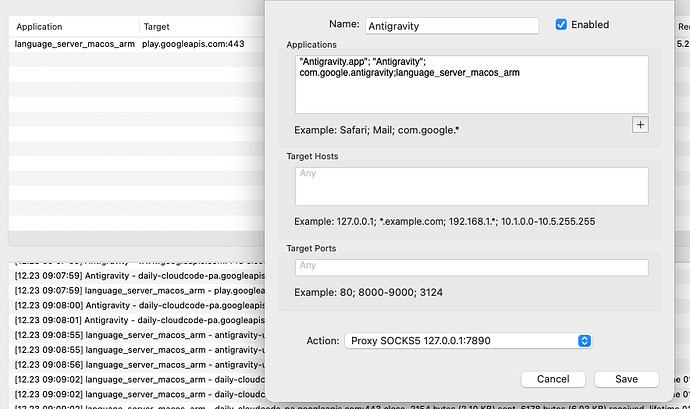Click the Cancel button
Screen dimensions: 690x409
(553, 379)
